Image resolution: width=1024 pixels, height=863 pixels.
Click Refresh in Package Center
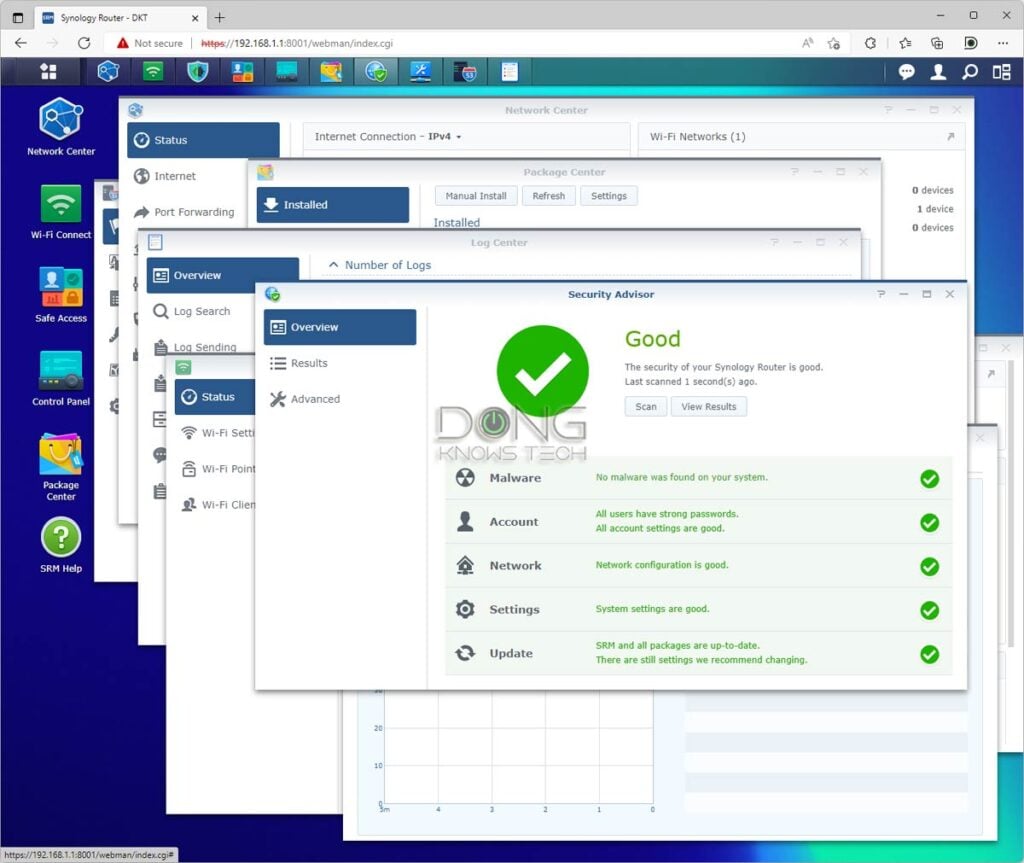point(549,196)
